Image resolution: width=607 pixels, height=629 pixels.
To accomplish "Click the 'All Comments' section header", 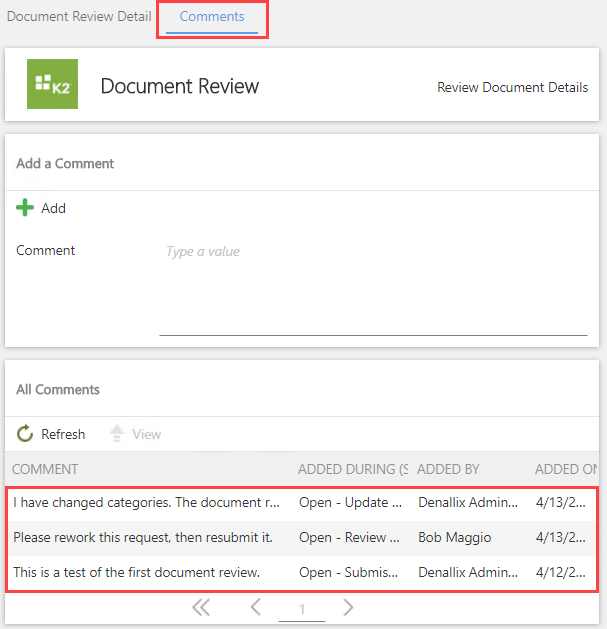I will coord(58,390).
